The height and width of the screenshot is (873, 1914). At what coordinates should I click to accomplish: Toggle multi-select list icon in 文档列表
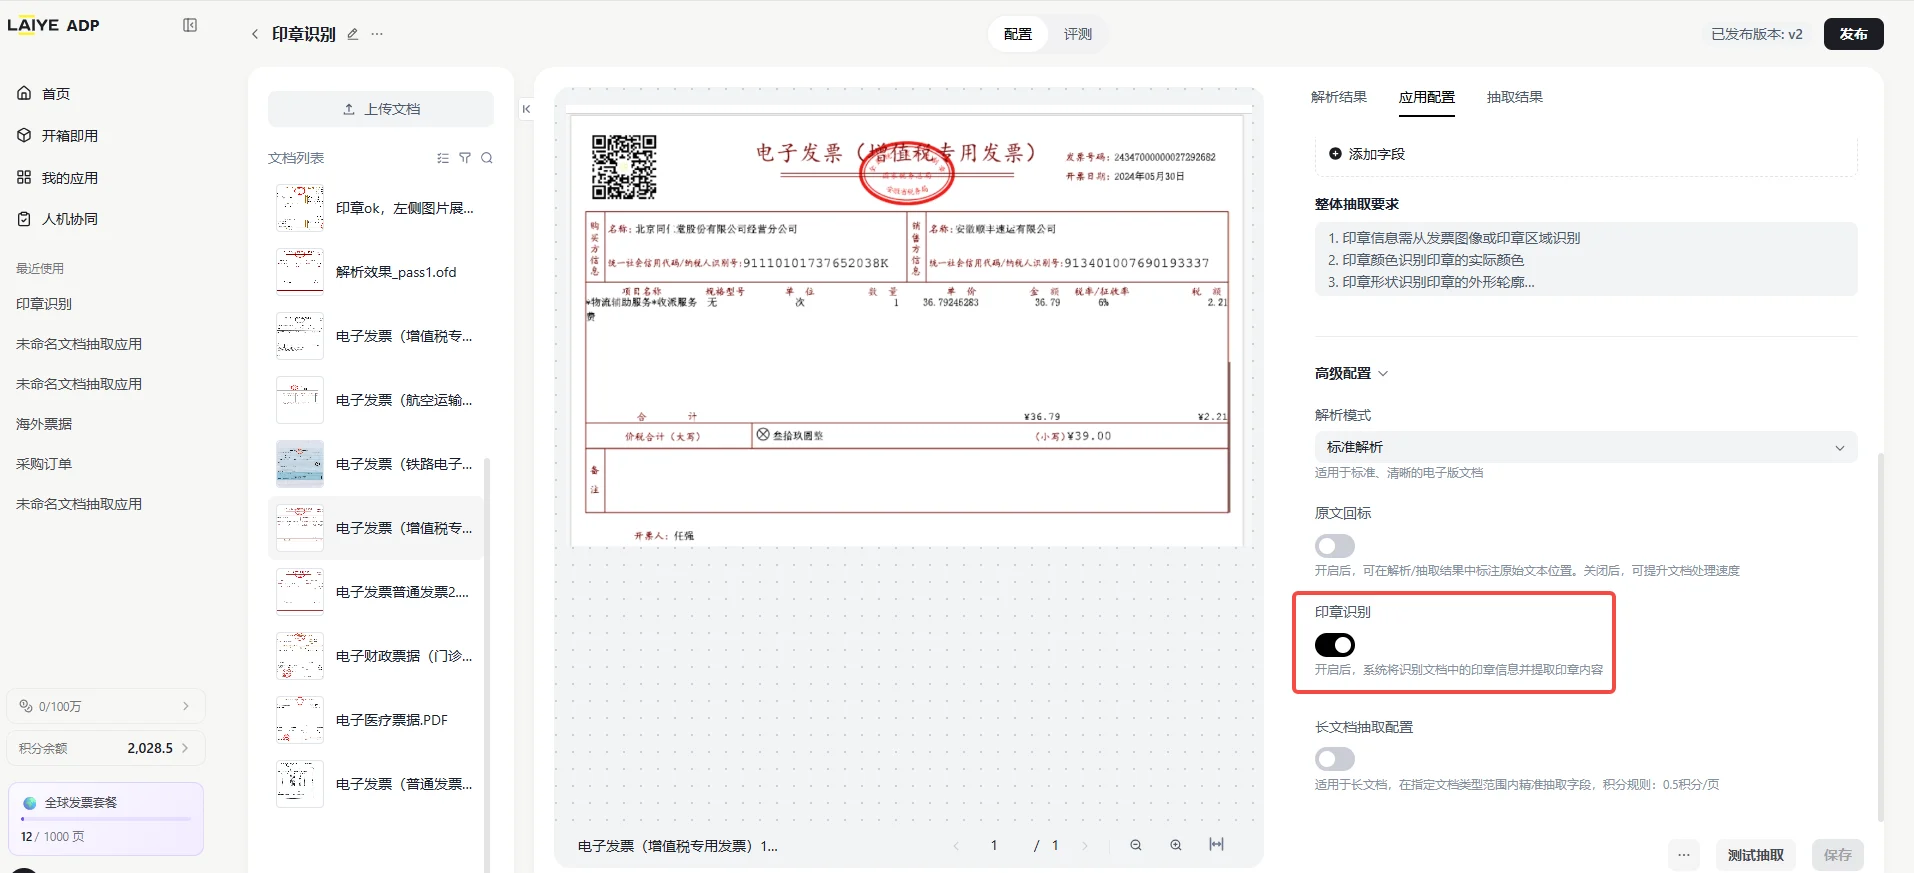click(x=443, y=158)
